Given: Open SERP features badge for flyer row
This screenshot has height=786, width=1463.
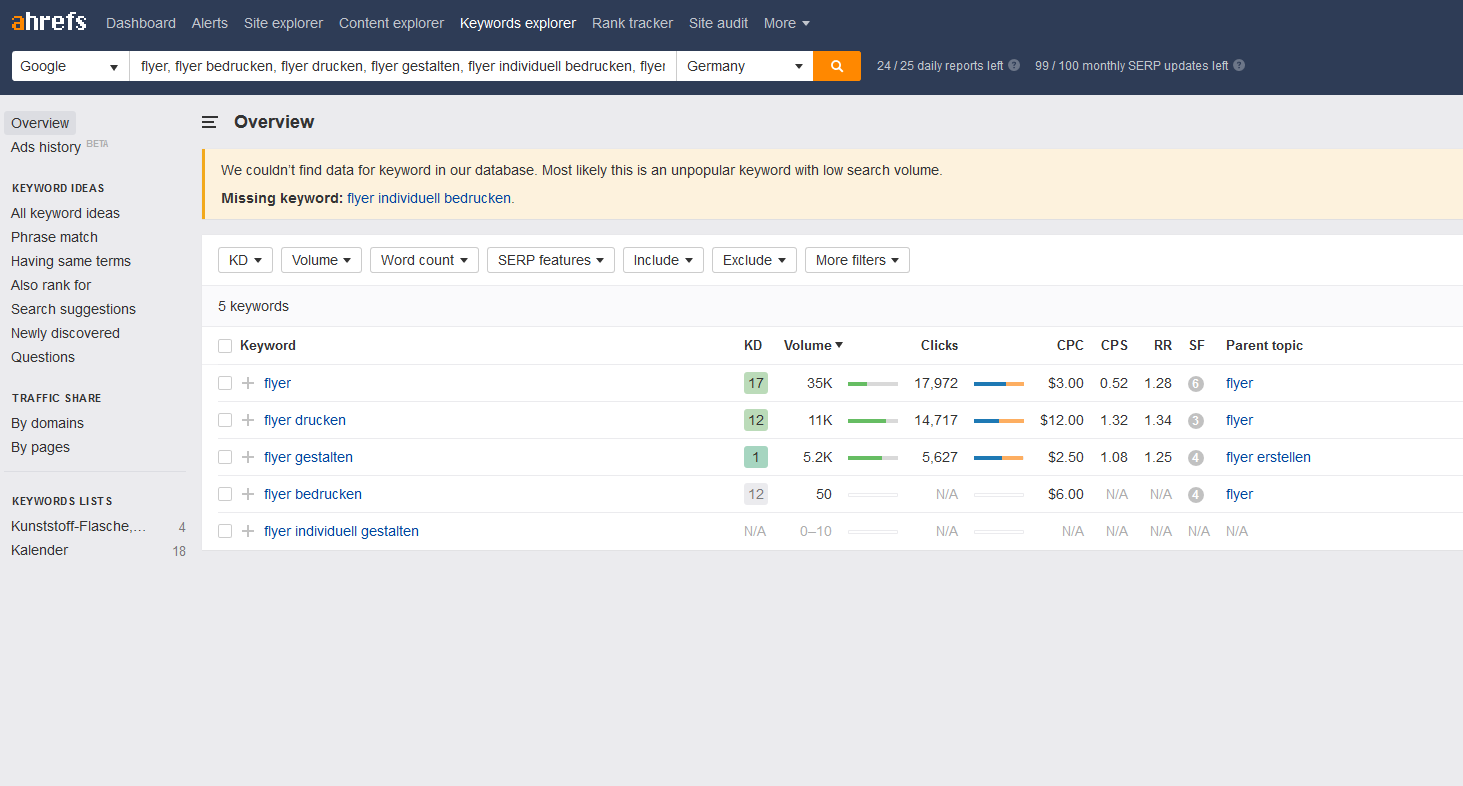Looking at the screenshot, I should (x=1195, y=383).
